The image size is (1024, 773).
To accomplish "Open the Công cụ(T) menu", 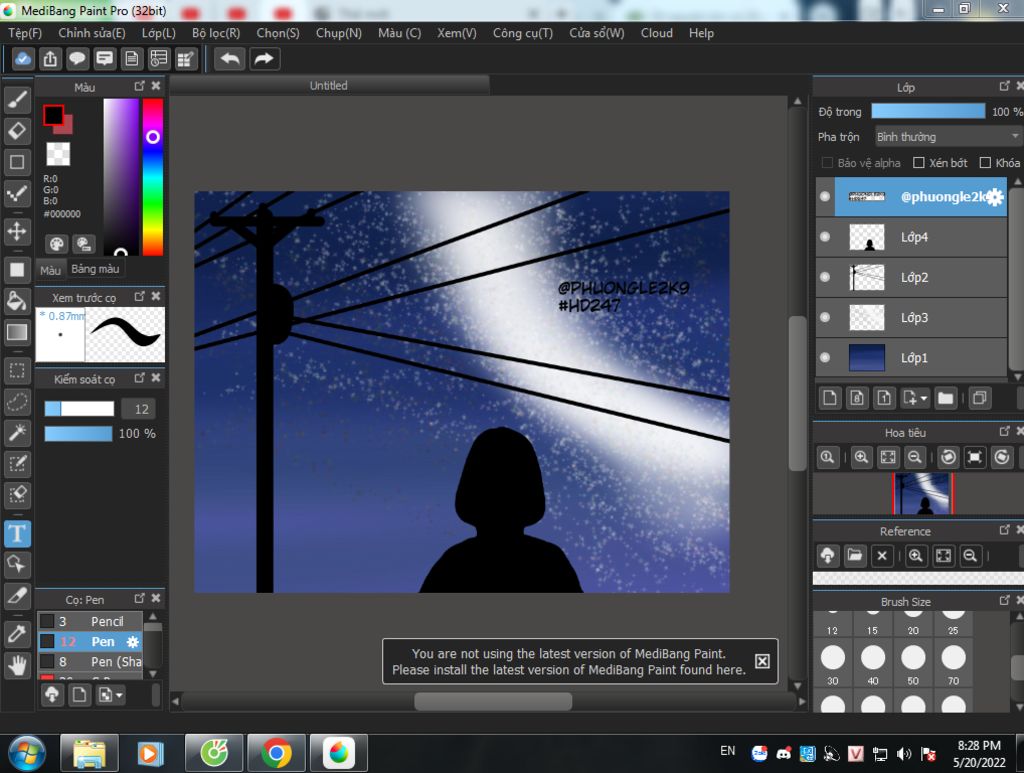I will [x=522, y=33].
